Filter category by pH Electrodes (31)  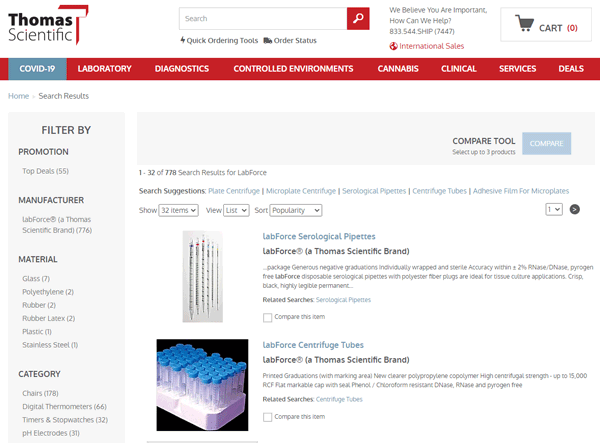(x=51, y=433)
